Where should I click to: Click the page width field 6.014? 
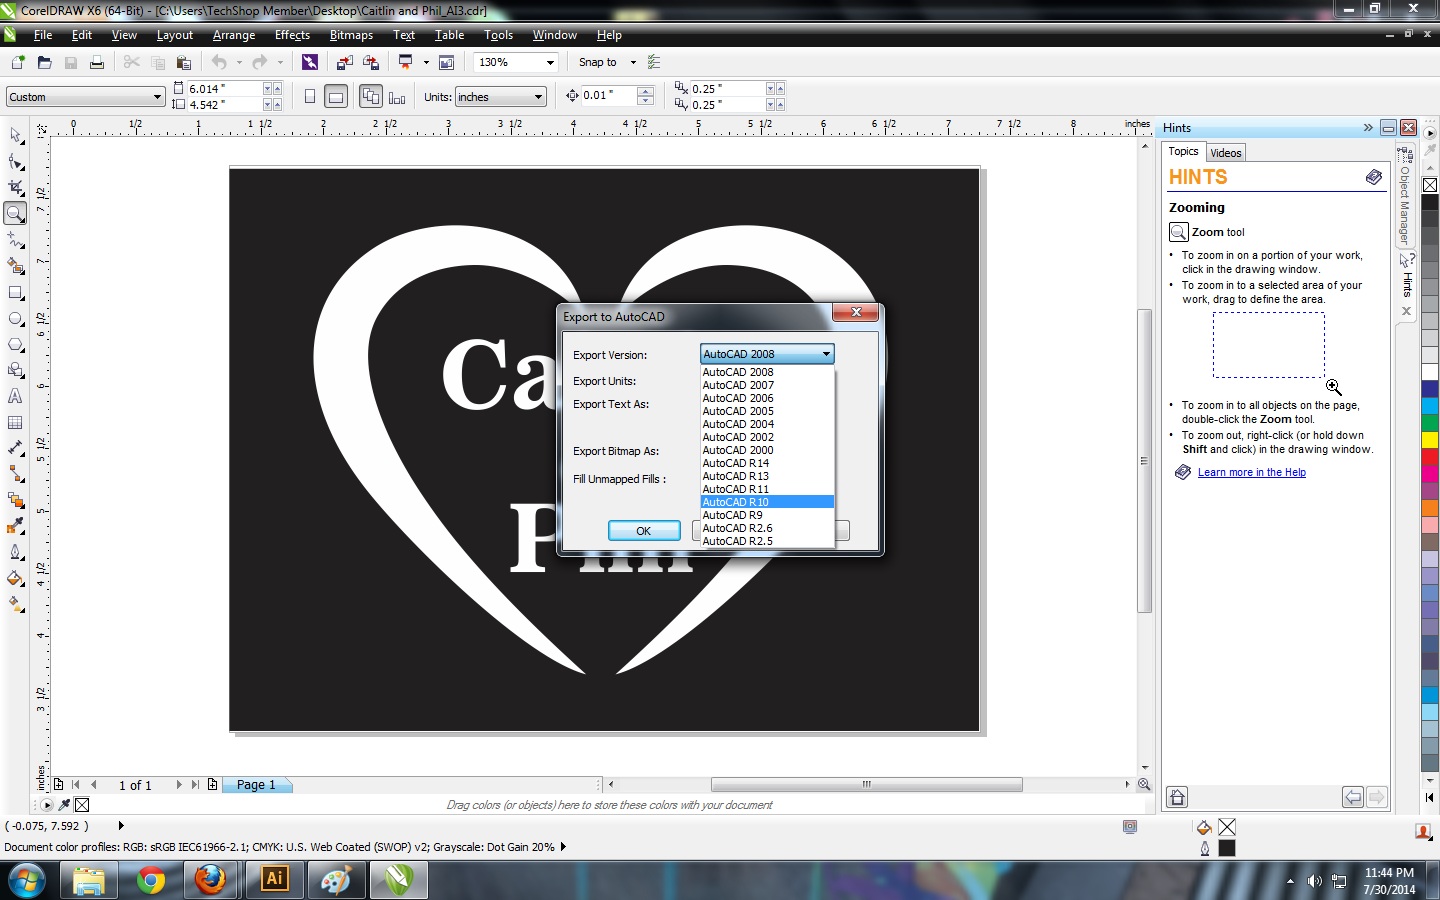click(x=224, y=89)
